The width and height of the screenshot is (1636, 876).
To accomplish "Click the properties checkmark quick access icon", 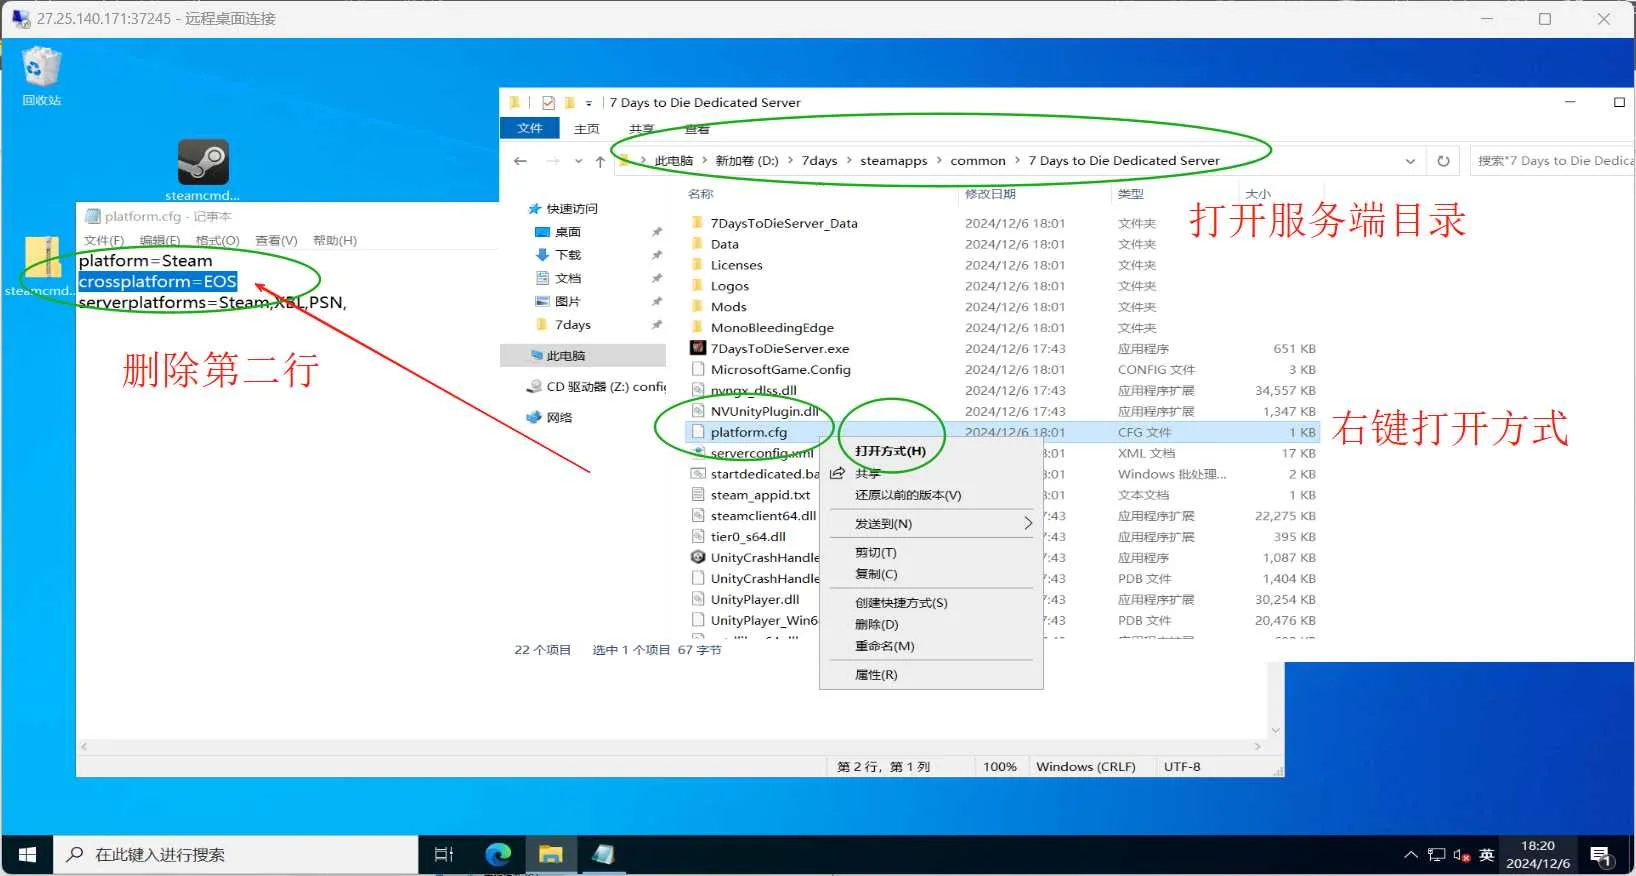I will click(548, 103).
